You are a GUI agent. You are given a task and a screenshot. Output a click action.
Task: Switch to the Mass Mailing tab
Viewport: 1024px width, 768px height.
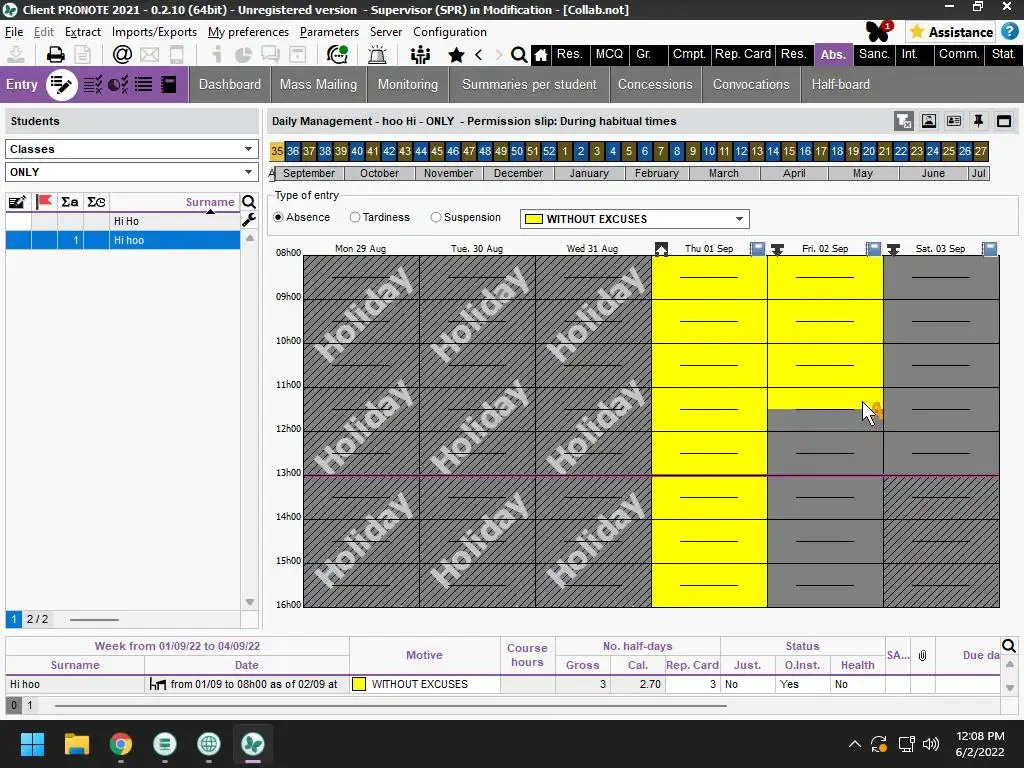pyautogui.click(x=319, y=84)
